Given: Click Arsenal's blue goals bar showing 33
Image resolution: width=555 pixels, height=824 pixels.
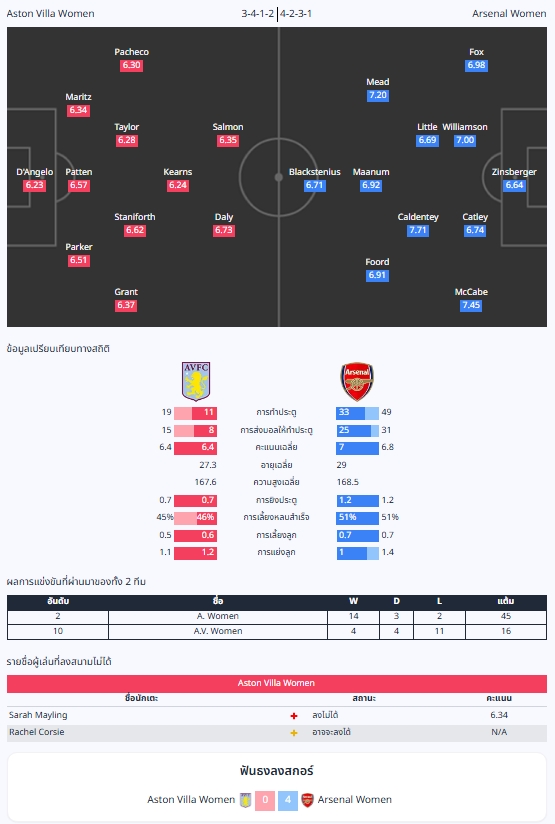Looking at the screenshot, I should pos(350,413).
